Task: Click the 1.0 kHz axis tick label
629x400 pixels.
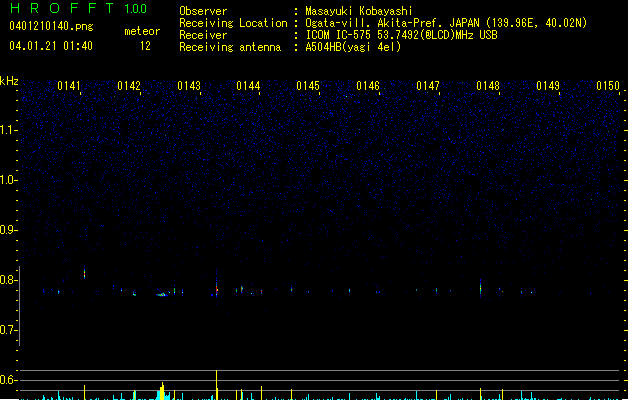Action: [8, 180]
